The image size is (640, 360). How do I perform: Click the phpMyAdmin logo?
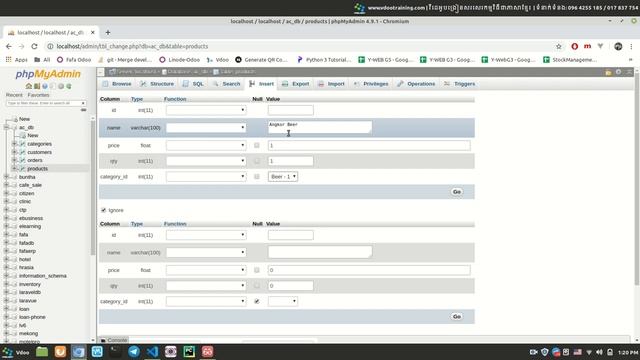(48, 74)
